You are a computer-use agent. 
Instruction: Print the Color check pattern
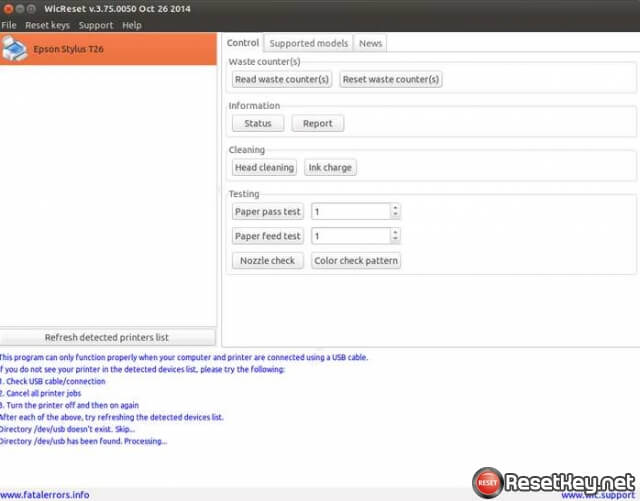coord(356,261)
